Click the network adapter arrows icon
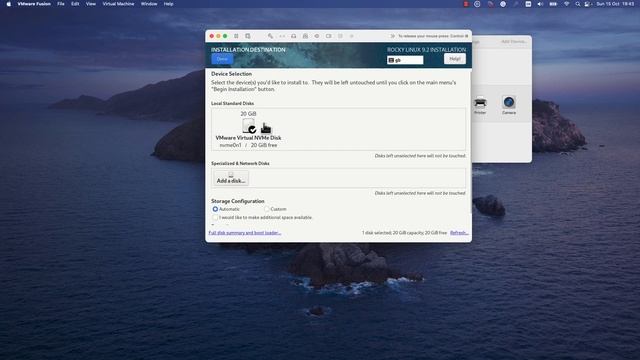The image size is (640, 360). tap(282, 36)
